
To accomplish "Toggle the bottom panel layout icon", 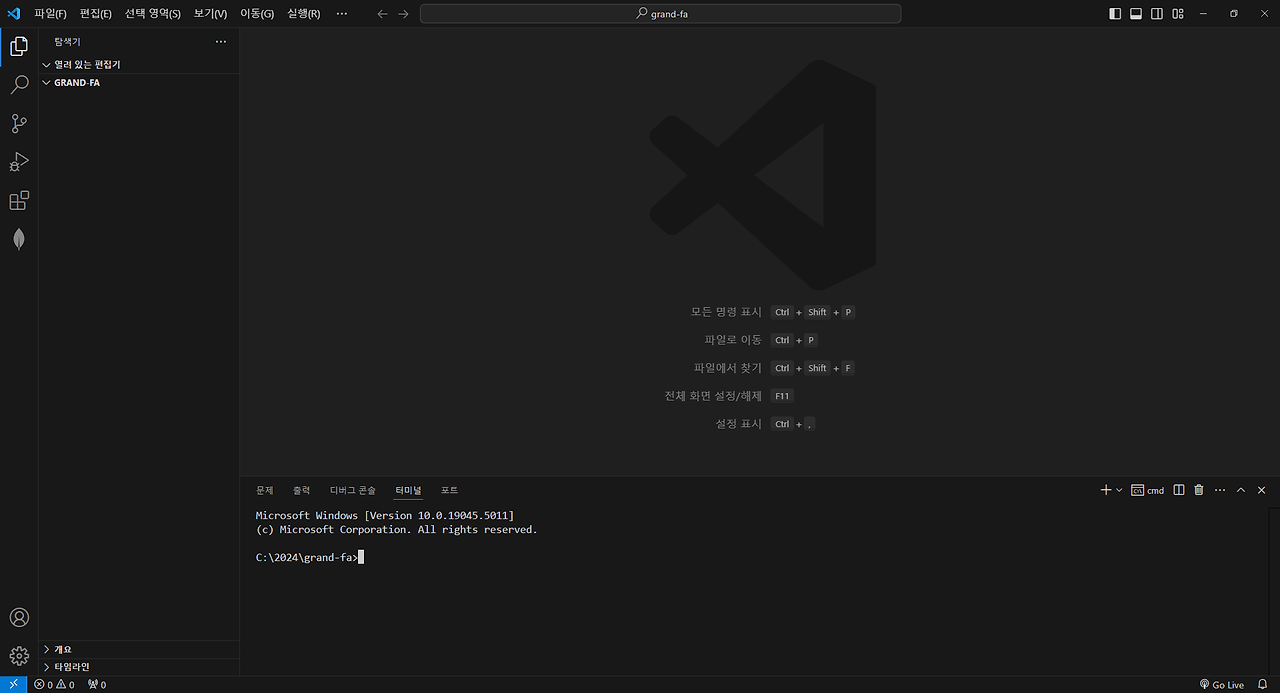I will tap(1136, 14).
